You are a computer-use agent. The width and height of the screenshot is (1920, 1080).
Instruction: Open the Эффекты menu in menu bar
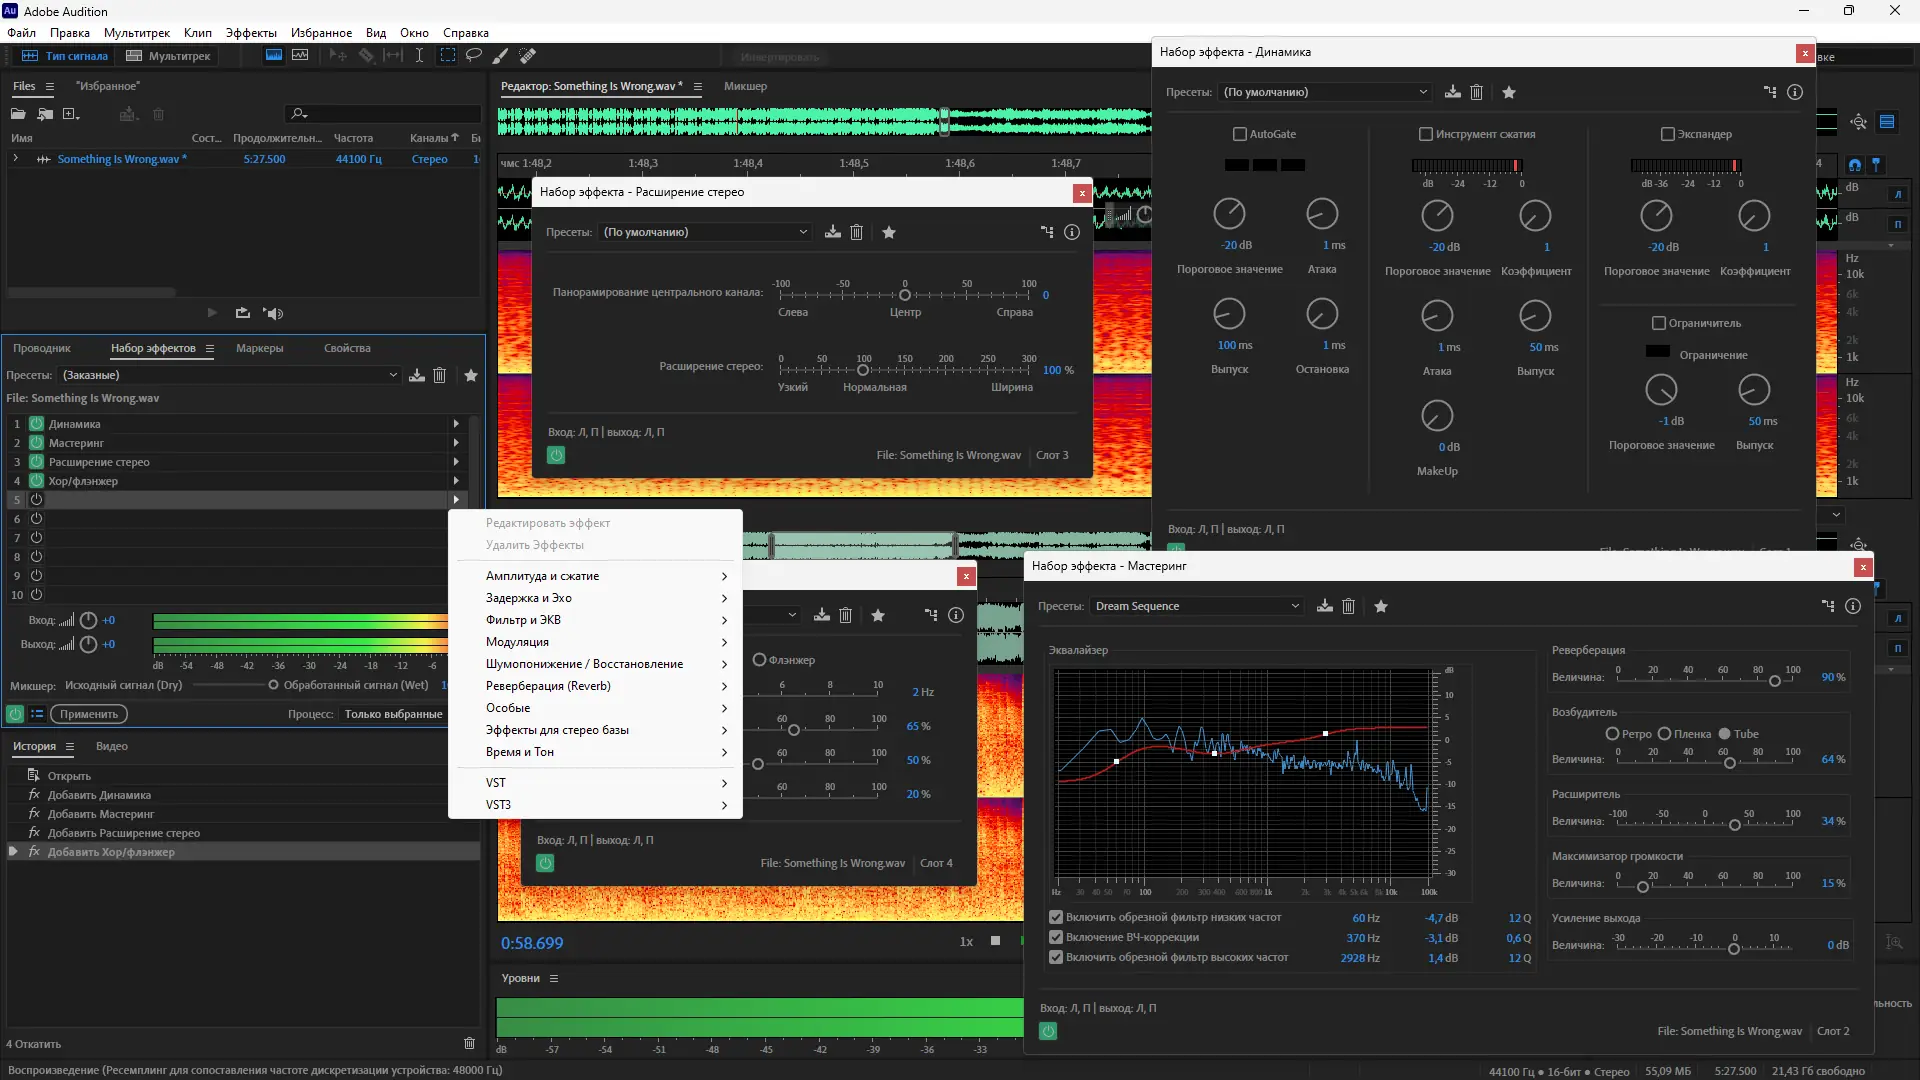coord(250,33)
